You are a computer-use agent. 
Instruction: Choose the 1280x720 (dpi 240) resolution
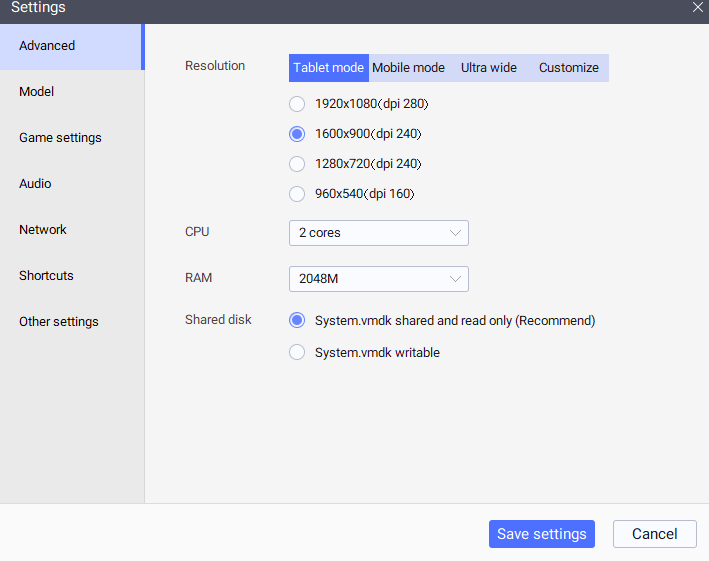(297, 164)
